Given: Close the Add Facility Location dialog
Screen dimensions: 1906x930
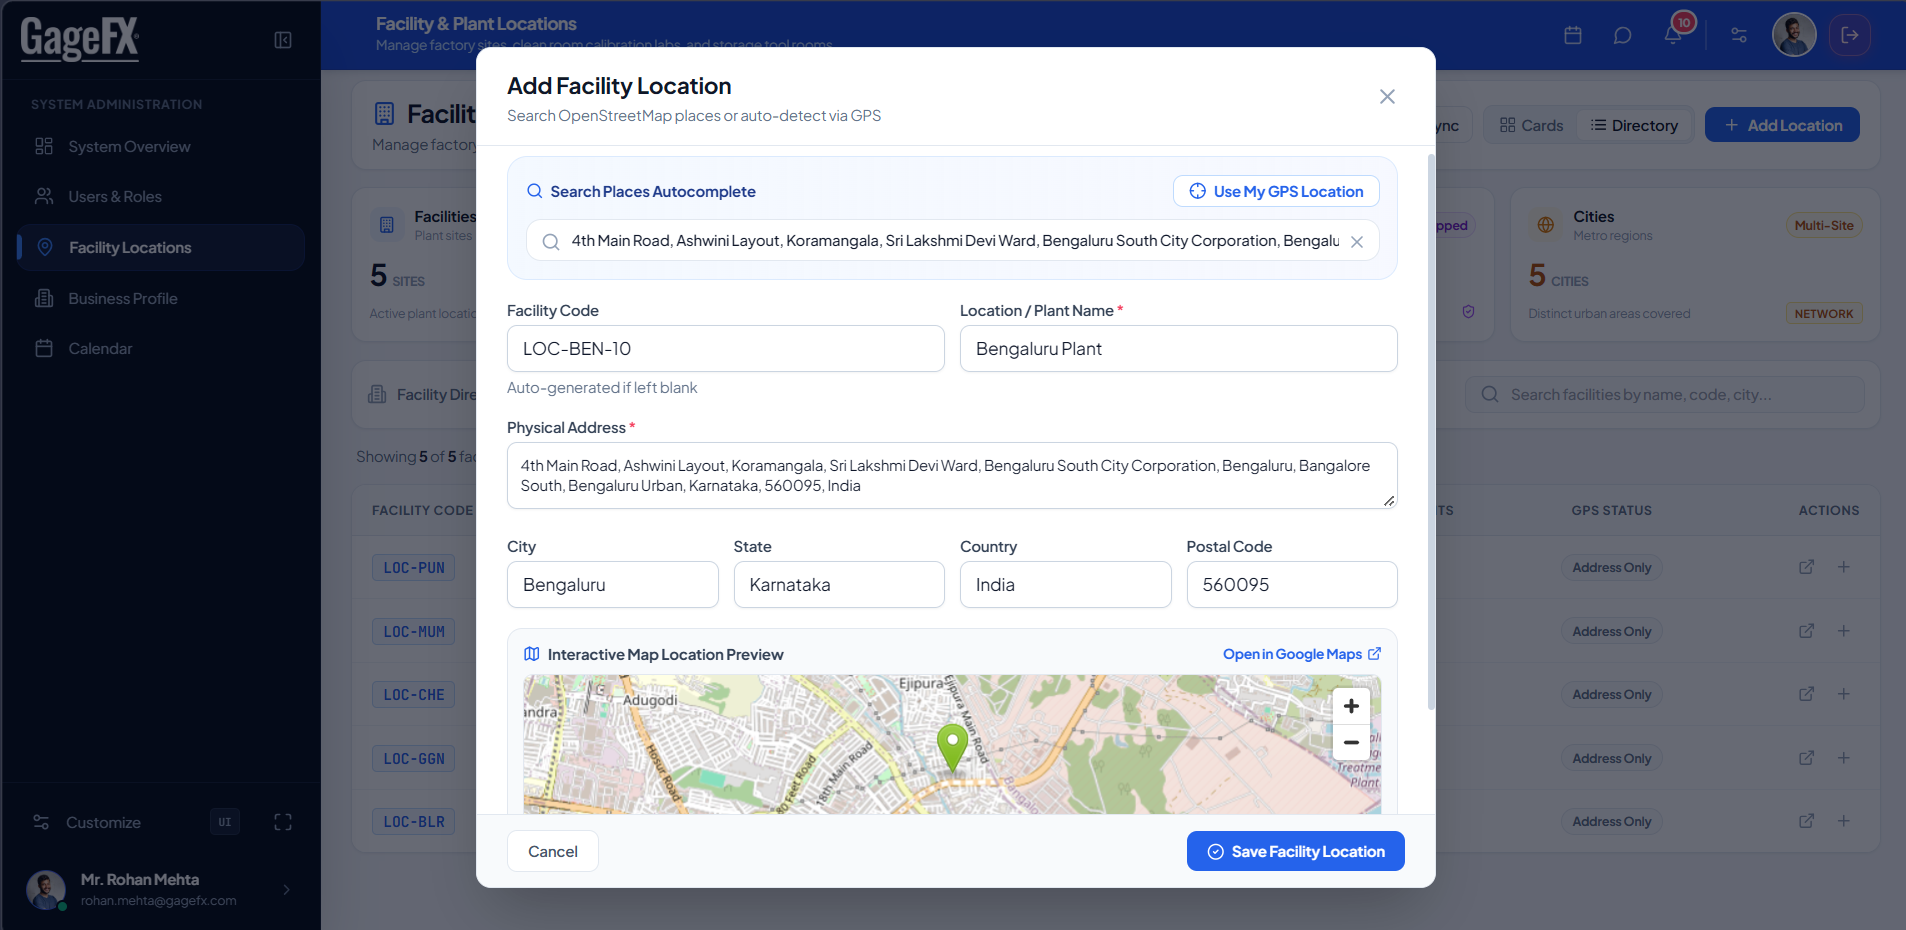Looking at the screenshot, I should (1387, 97).
